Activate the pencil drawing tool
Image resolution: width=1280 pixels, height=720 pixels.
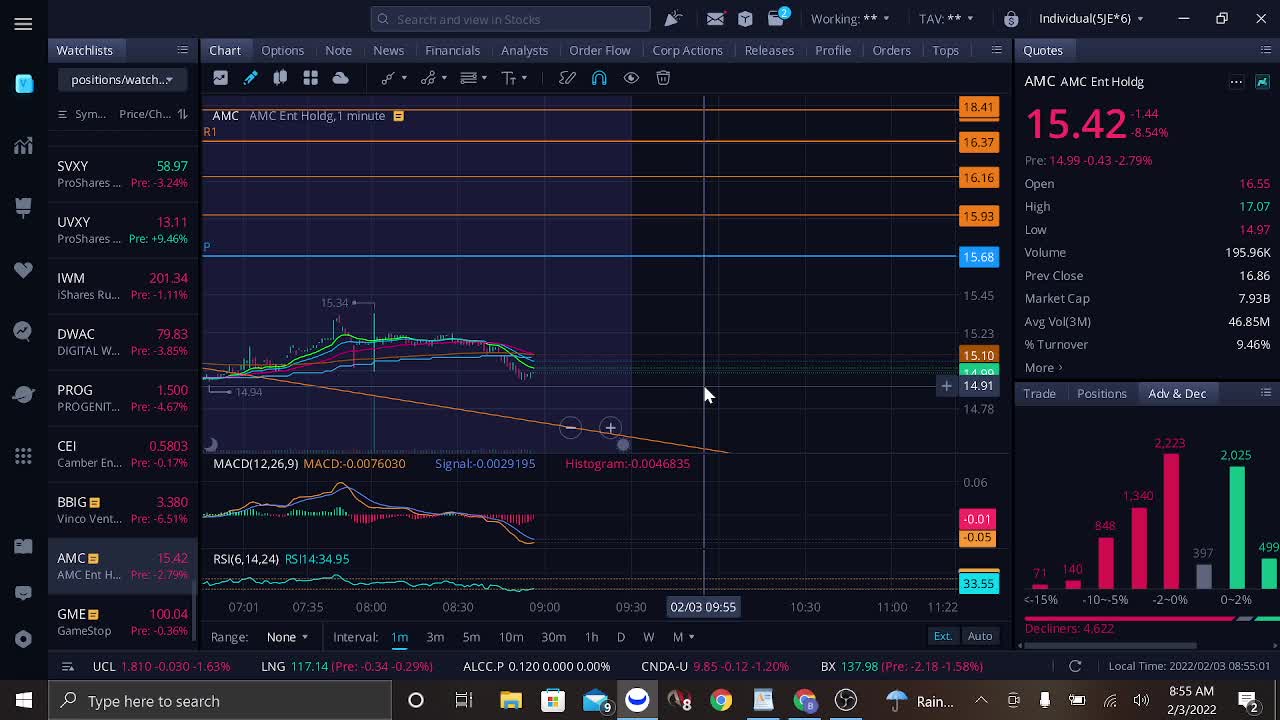pos(250,78)
